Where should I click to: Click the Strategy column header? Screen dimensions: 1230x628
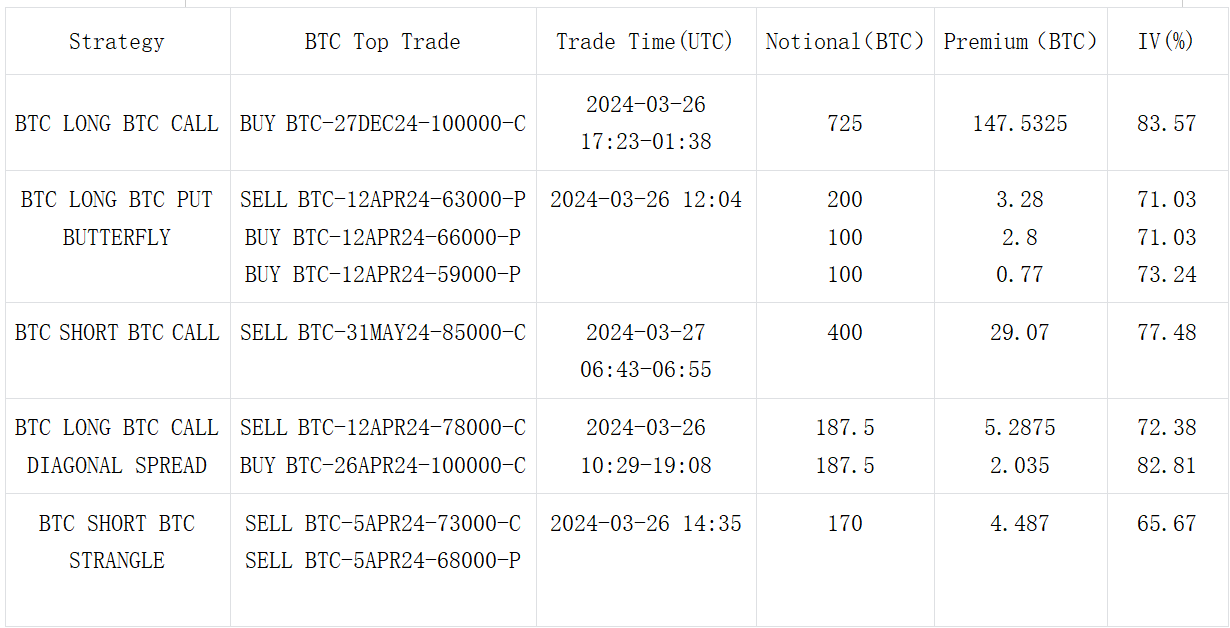click(116, 42)
